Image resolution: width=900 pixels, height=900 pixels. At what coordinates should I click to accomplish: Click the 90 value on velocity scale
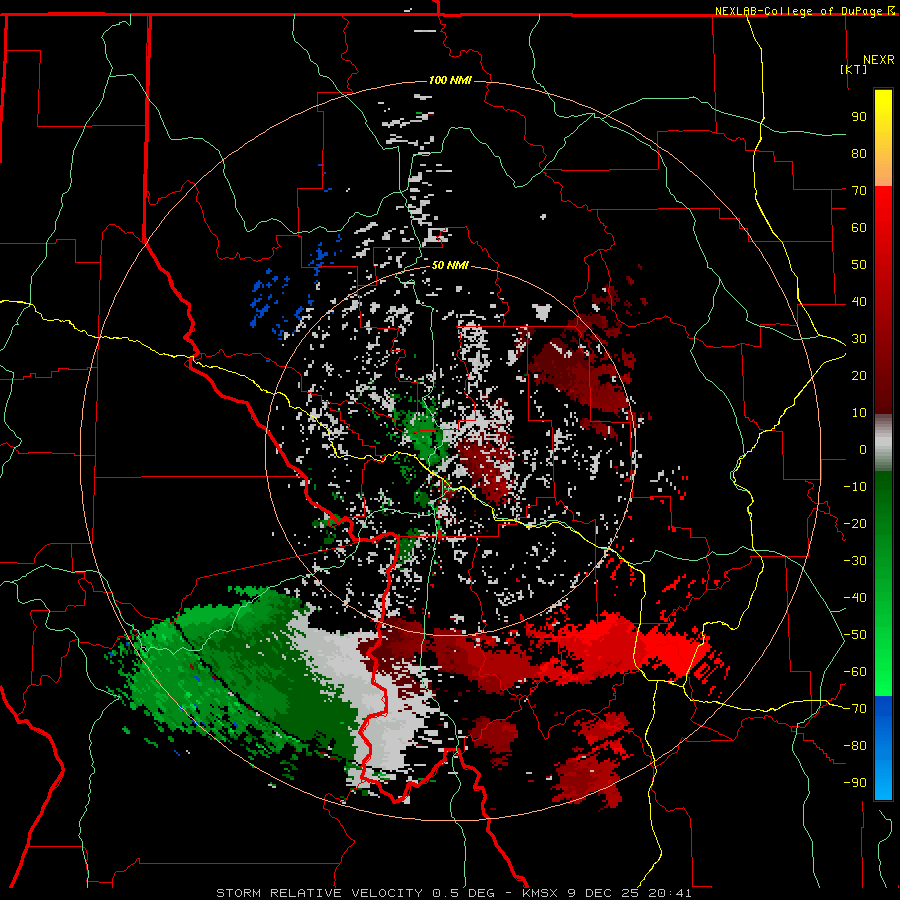click(x=859, y=117)
